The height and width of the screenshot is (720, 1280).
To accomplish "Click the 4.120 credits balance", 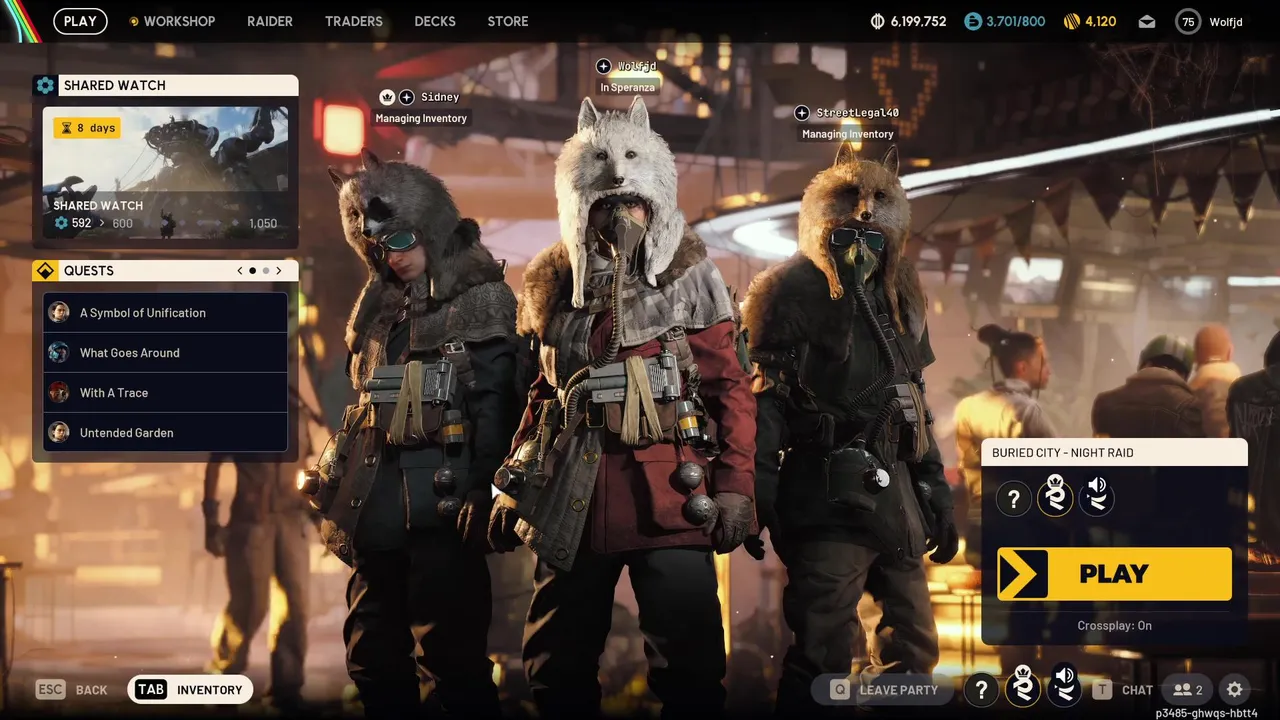I will [1100, 21].
